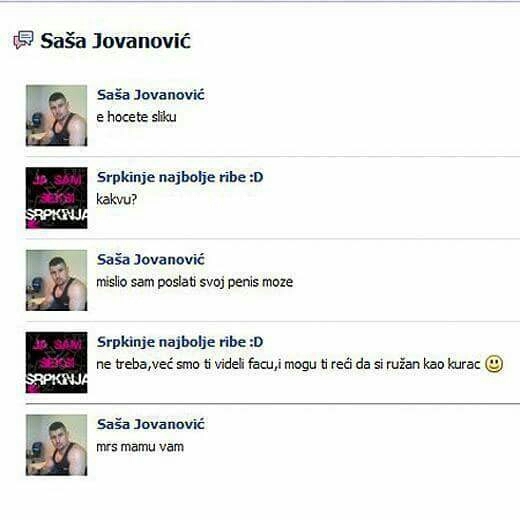Click the conversation bubbles icon in header

[x=23, y=40]
